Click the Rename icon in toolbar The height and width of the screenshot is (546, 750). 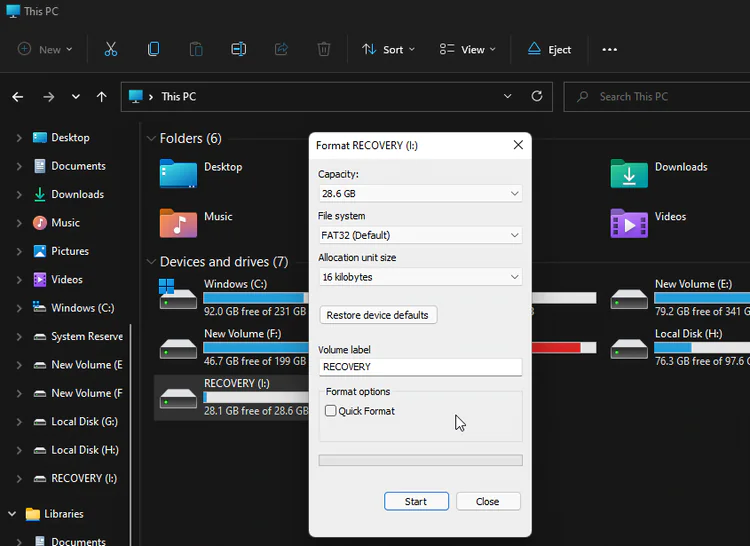coord(238,49)
